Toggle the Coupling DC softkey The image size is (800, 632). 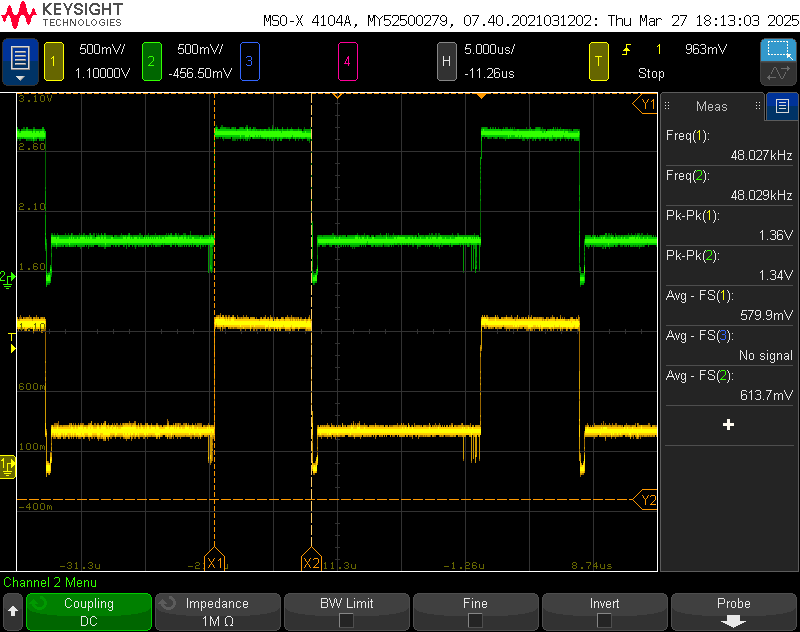(x=89, y=612)
